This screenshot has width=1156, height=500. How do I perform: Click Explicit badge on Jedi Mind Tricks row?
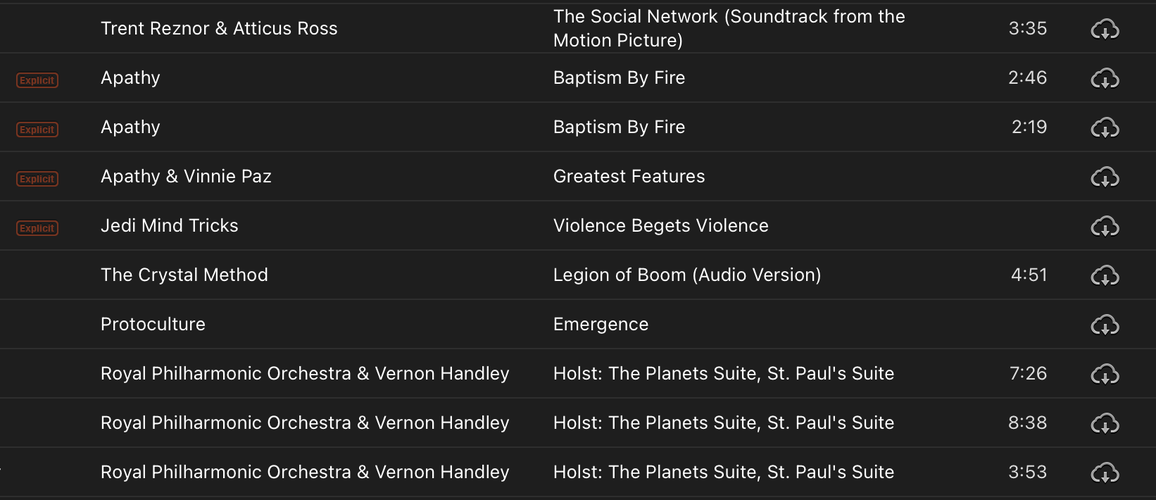pyautogui.click(x=37, y=228)
